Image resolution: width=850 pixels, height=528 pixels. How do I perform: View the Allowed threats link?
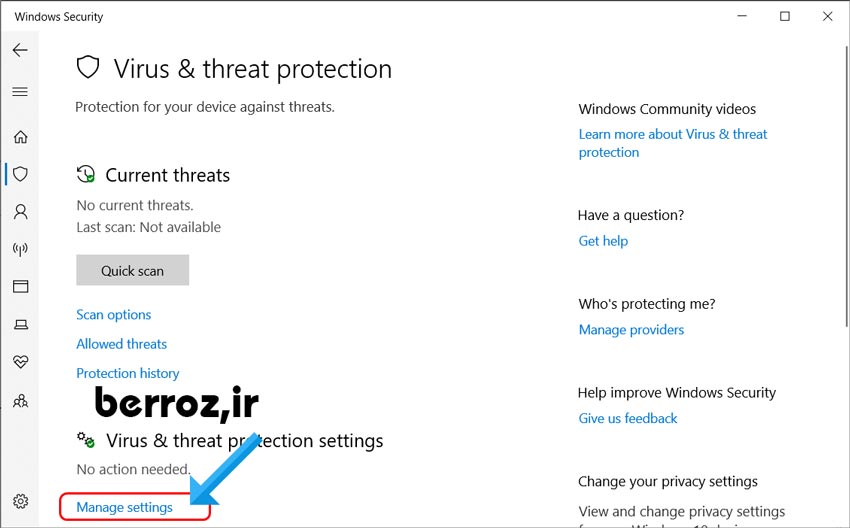coord(122,344)
